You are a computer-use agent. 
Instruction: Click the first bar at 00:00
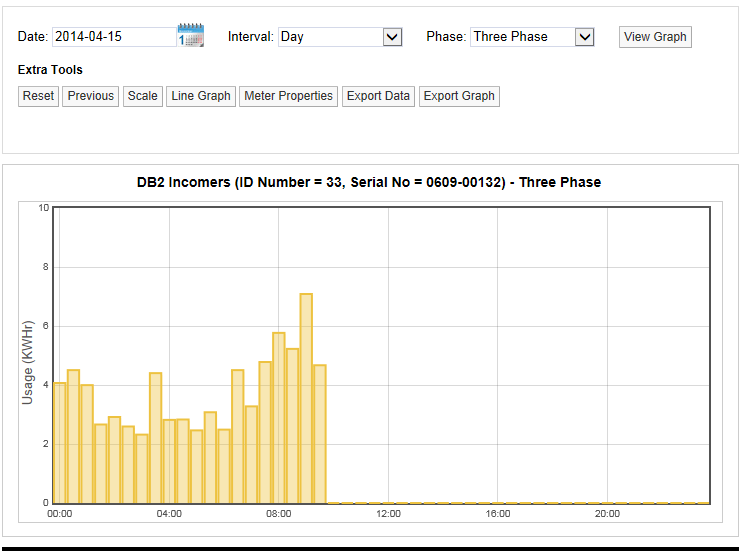coord(60,442)
